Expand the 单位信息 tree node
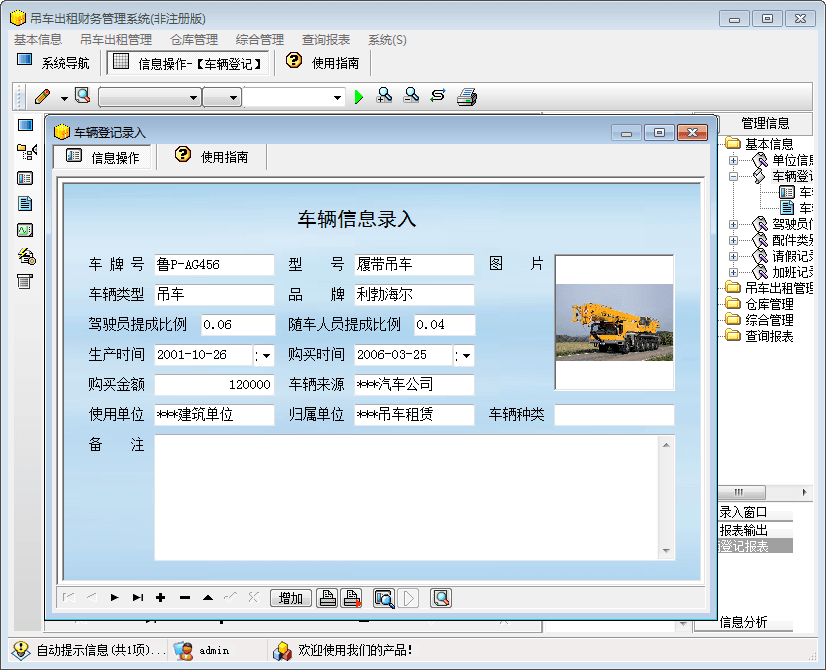This screenshot has width=826, height=670. pos(733,160)
